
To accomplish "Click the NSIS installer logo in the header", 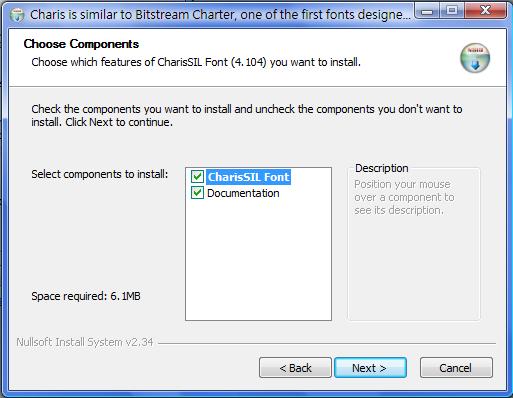I will (x=475, y=58).
